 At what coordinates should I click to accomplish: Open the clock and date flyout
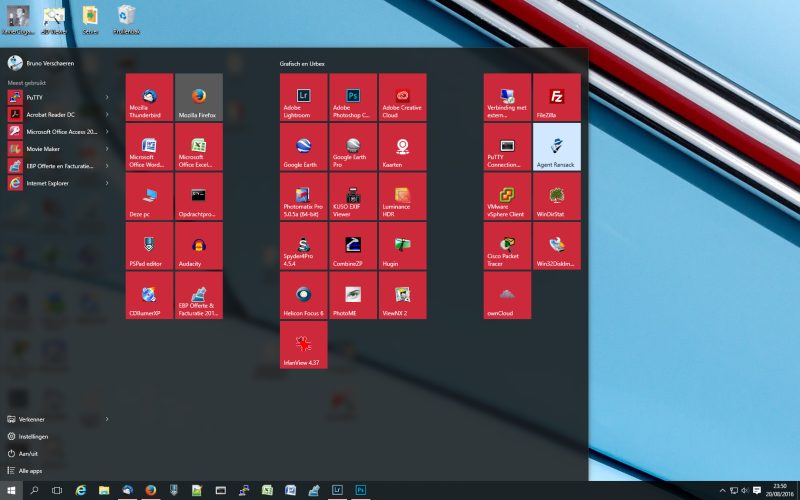(x=780, y=490)
